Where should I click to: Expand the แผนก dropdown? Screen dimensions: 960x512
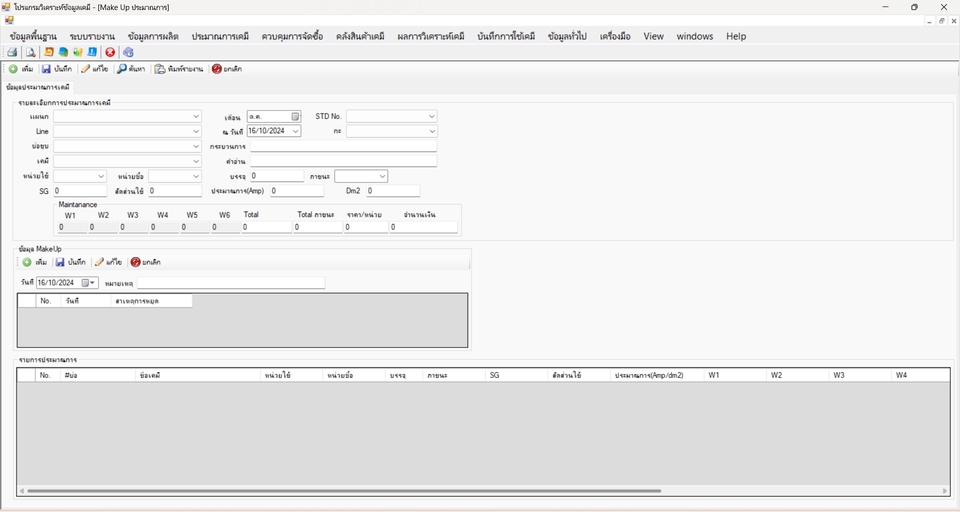coord(196,116)
